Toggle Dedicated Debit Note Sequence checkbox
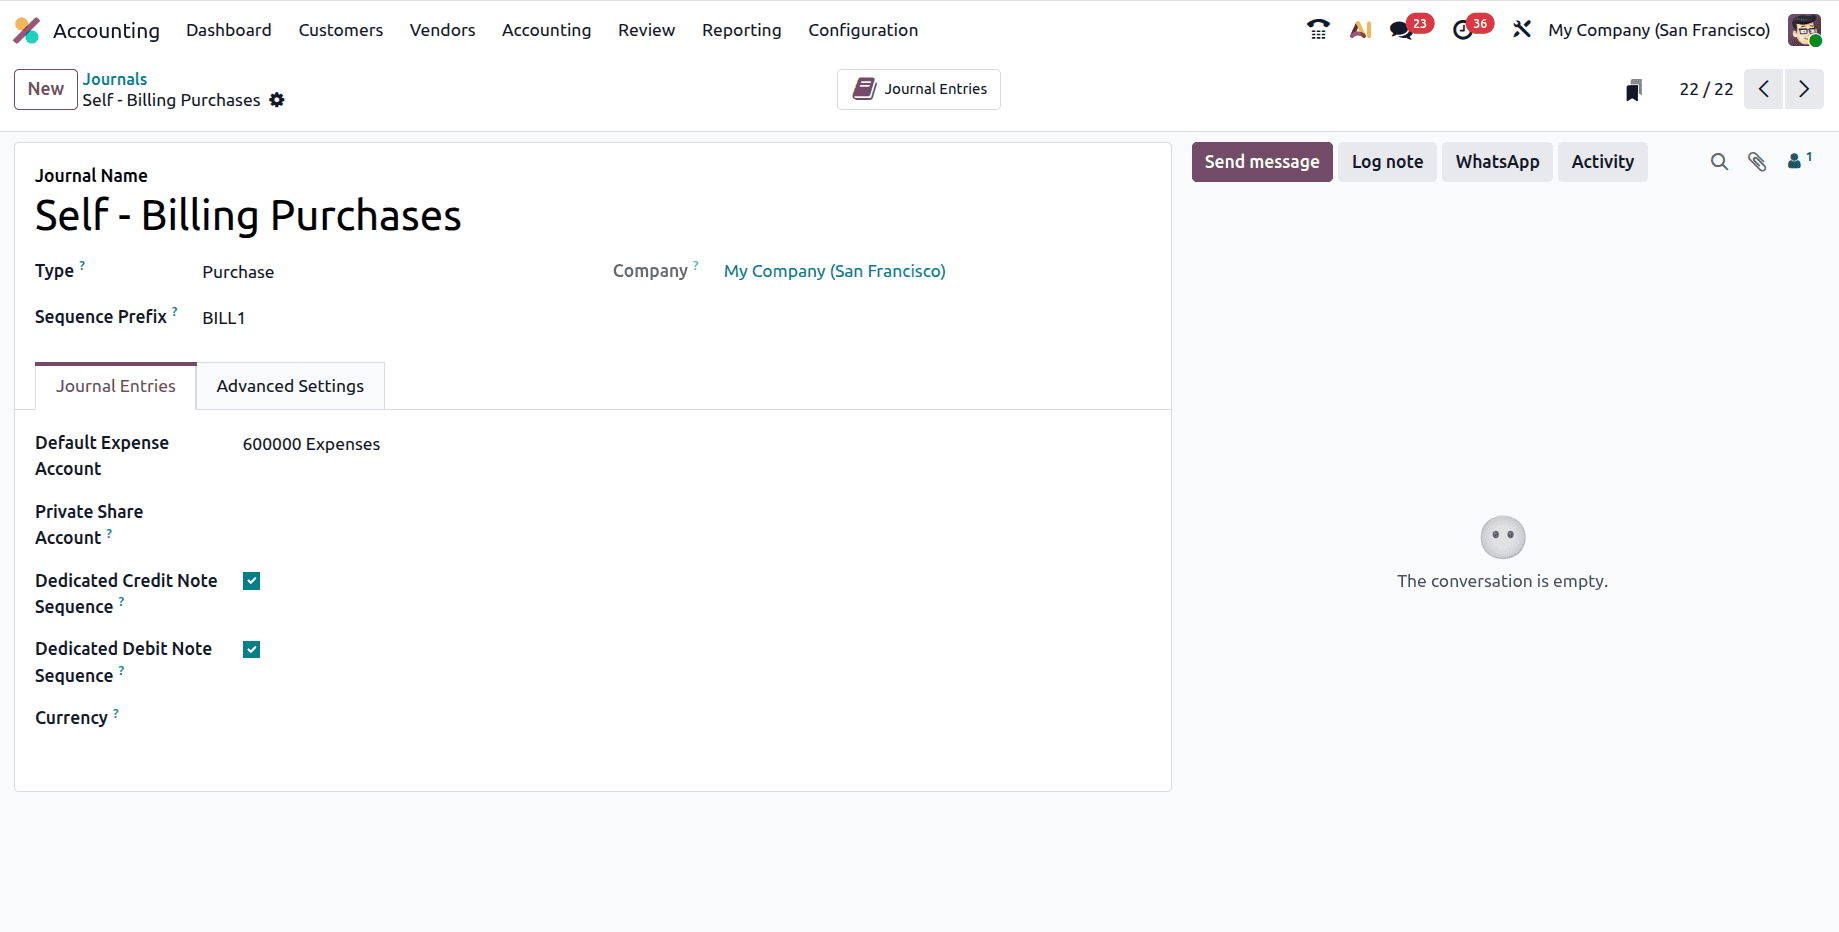1839x932 pixels. [252, 650]
